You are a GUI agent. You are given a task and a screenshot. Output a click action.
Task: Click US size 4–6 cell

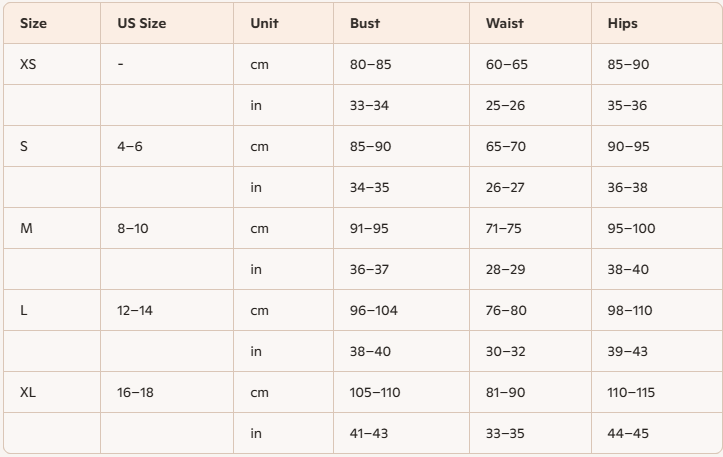point(130,146)
